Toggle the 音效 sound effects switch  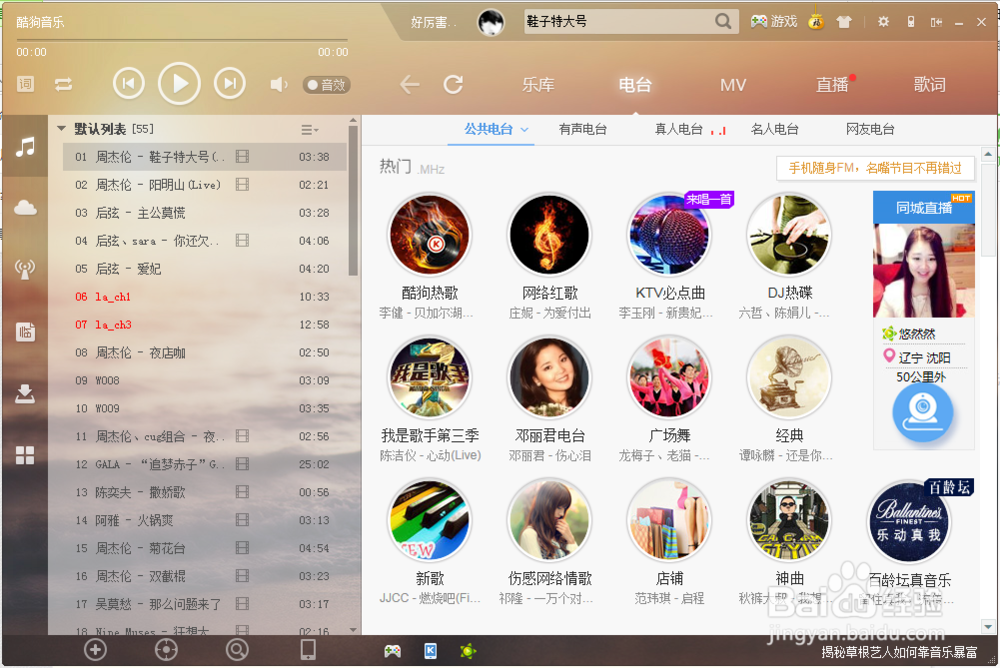[x=326, y=84]
